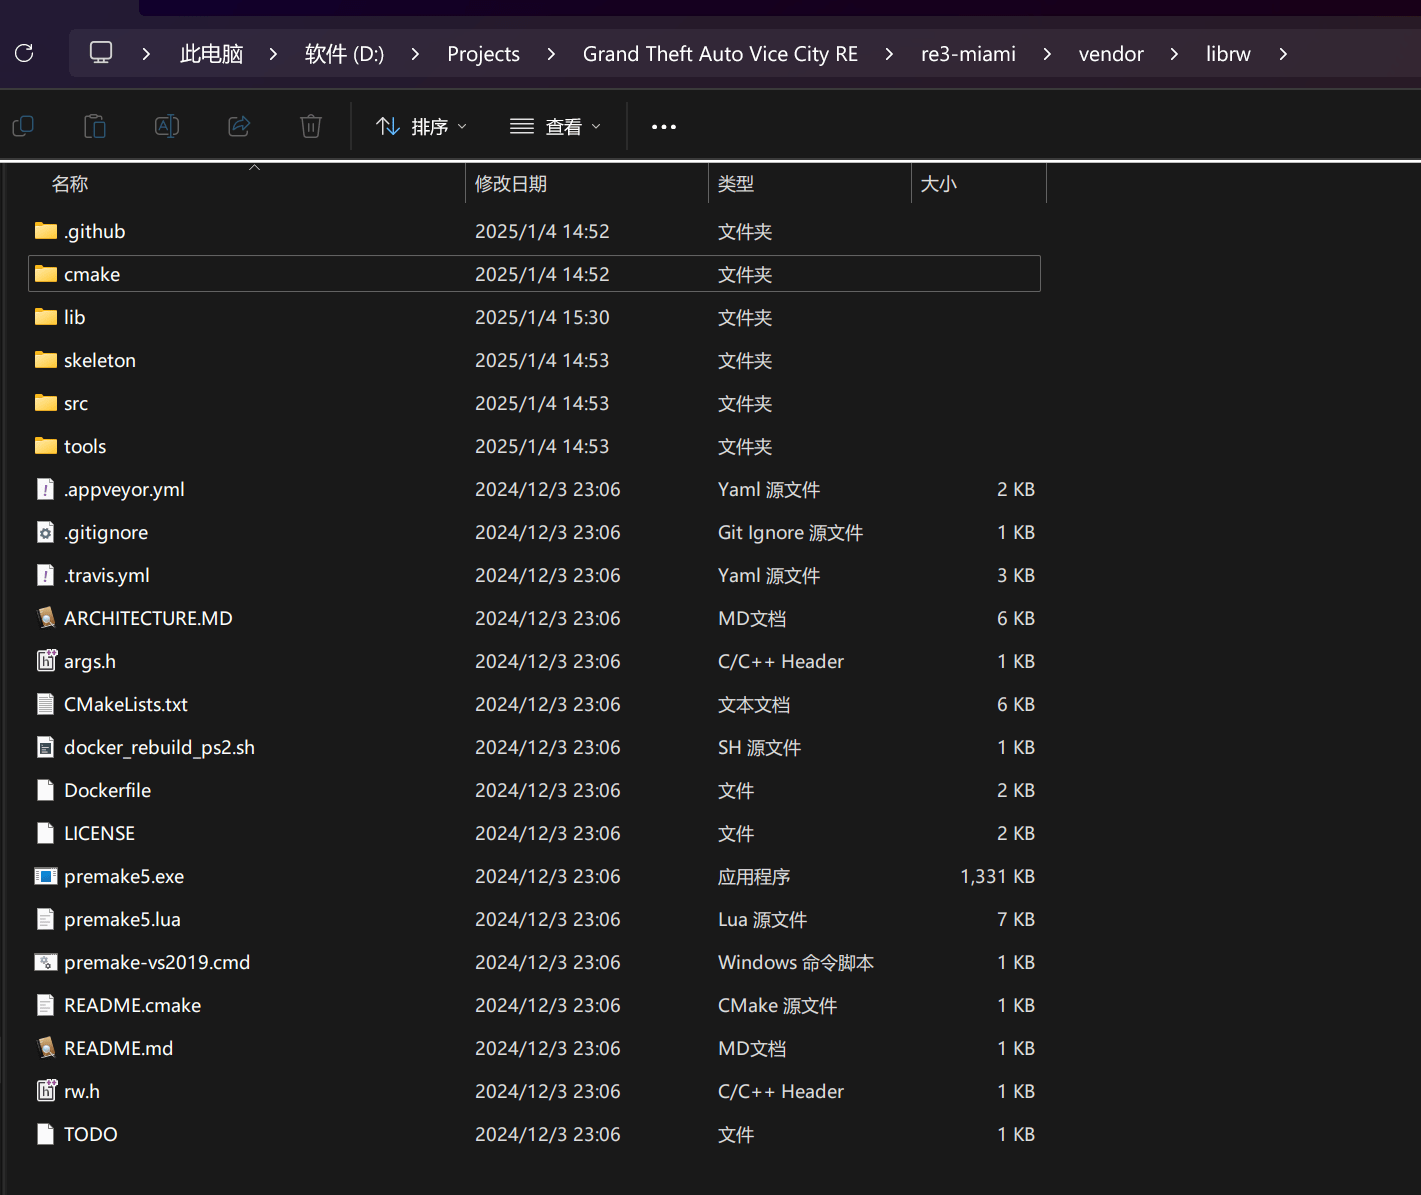1421x1195 pixels.
Task: Select the lib folder icon
Action: coord(46,317)
